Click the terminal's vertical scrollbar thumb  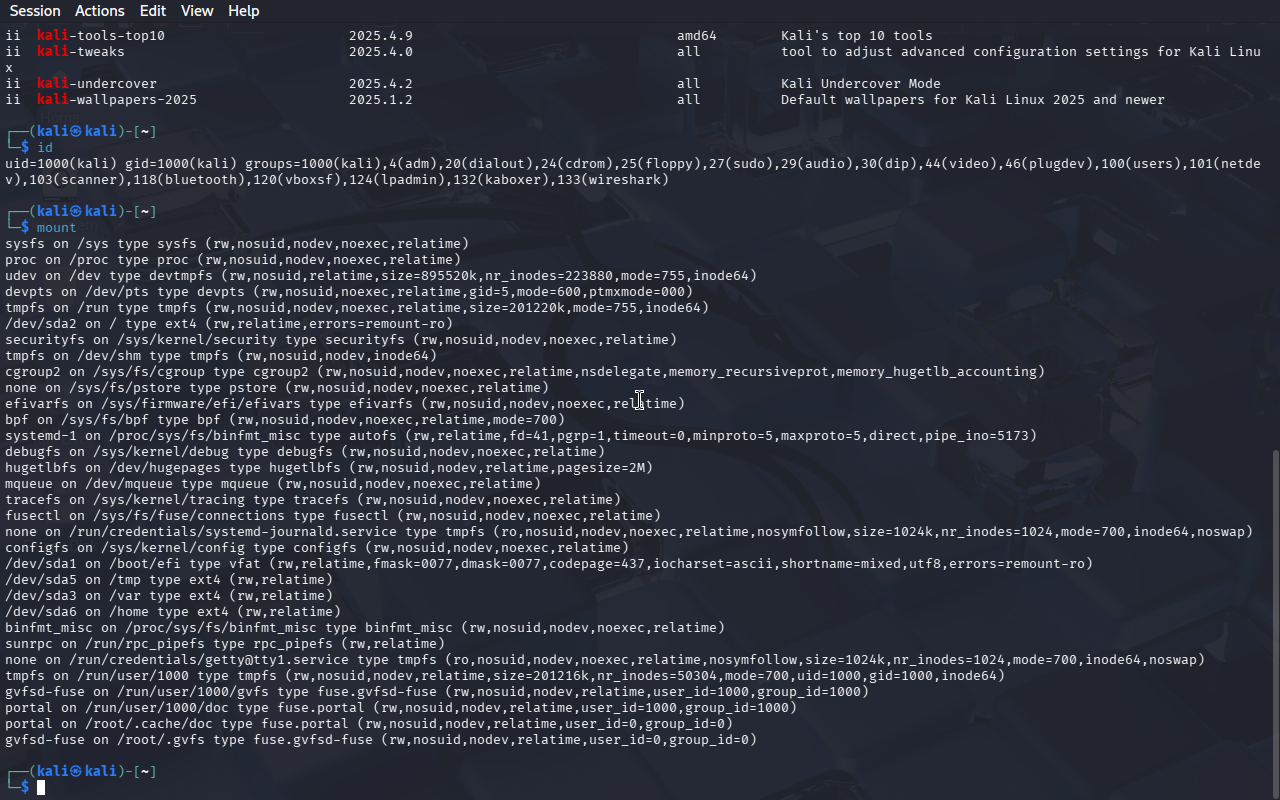[1274, 620]
